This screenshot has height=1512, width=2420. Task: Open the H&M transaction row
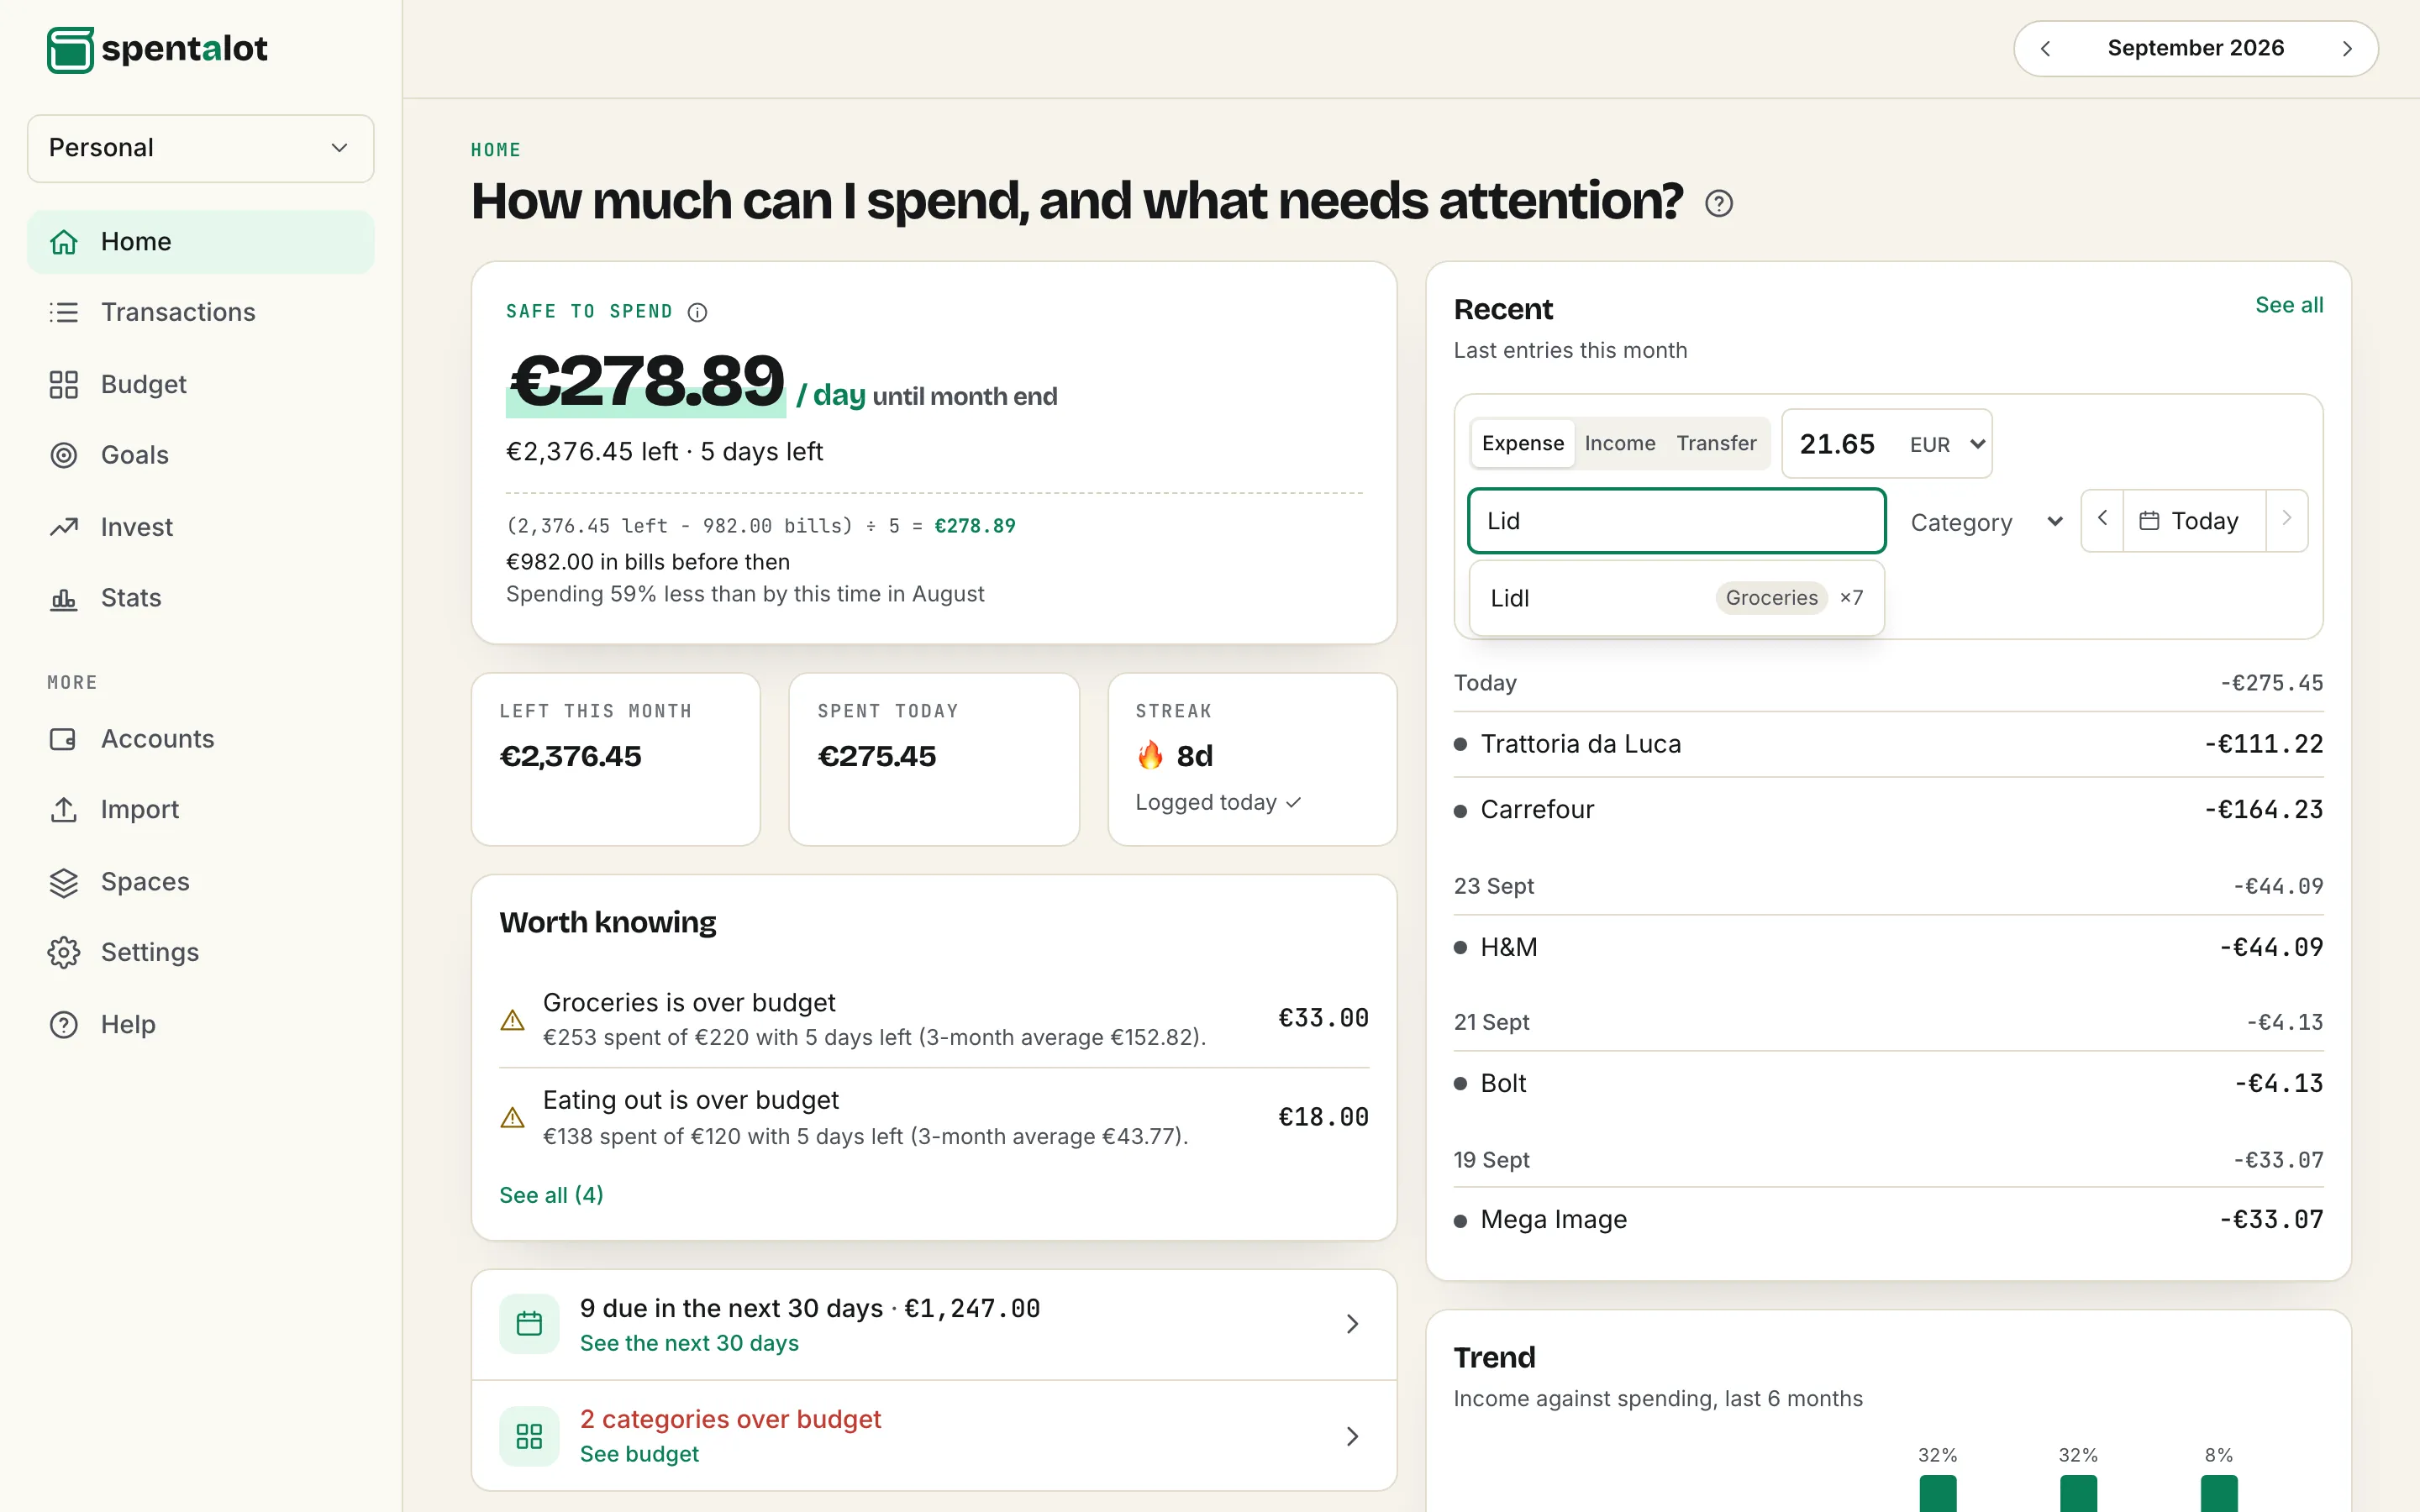(x=1887, y=947)
